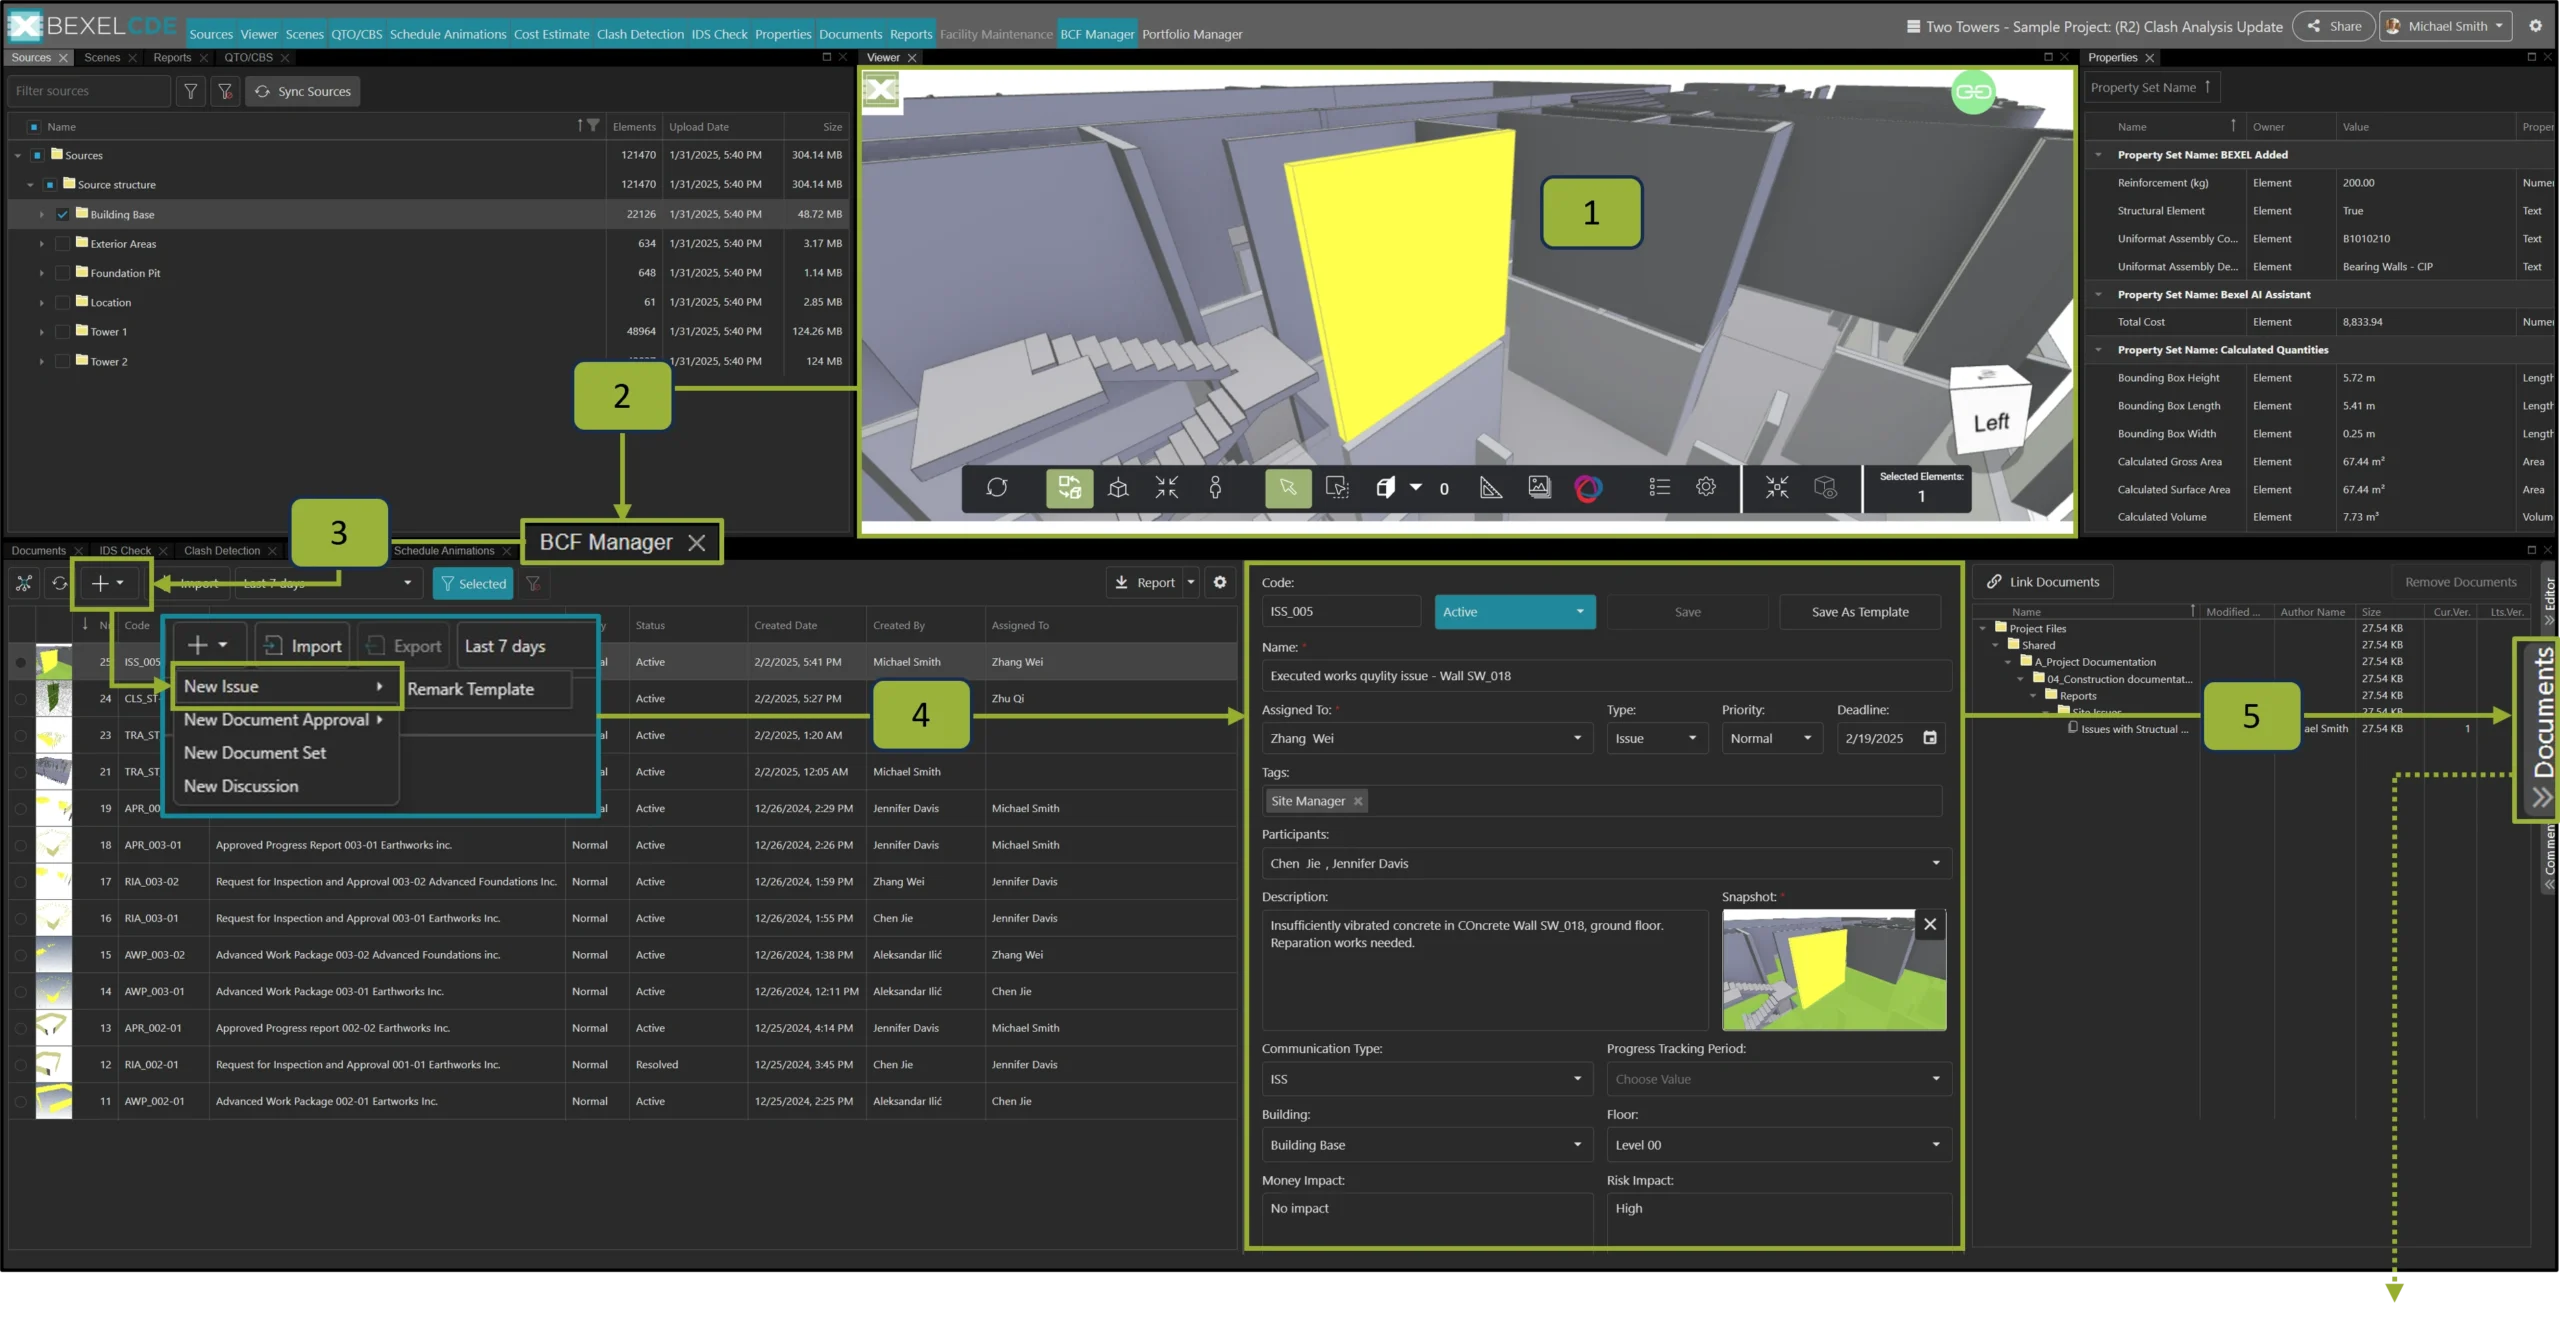The height and width of the screenshot is (1322, 2560).
Task: Open the Communication Type ISS dropdown
Action: (x=1426, y=1079)
